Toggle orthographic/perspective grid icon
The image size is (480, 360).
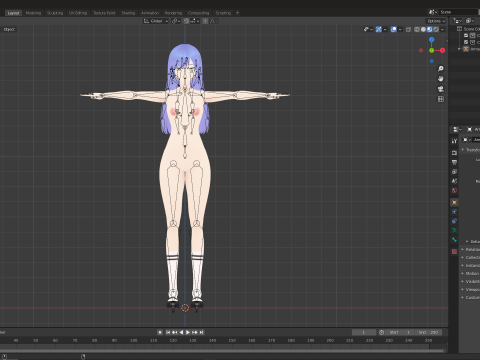(x=441, y=99)
